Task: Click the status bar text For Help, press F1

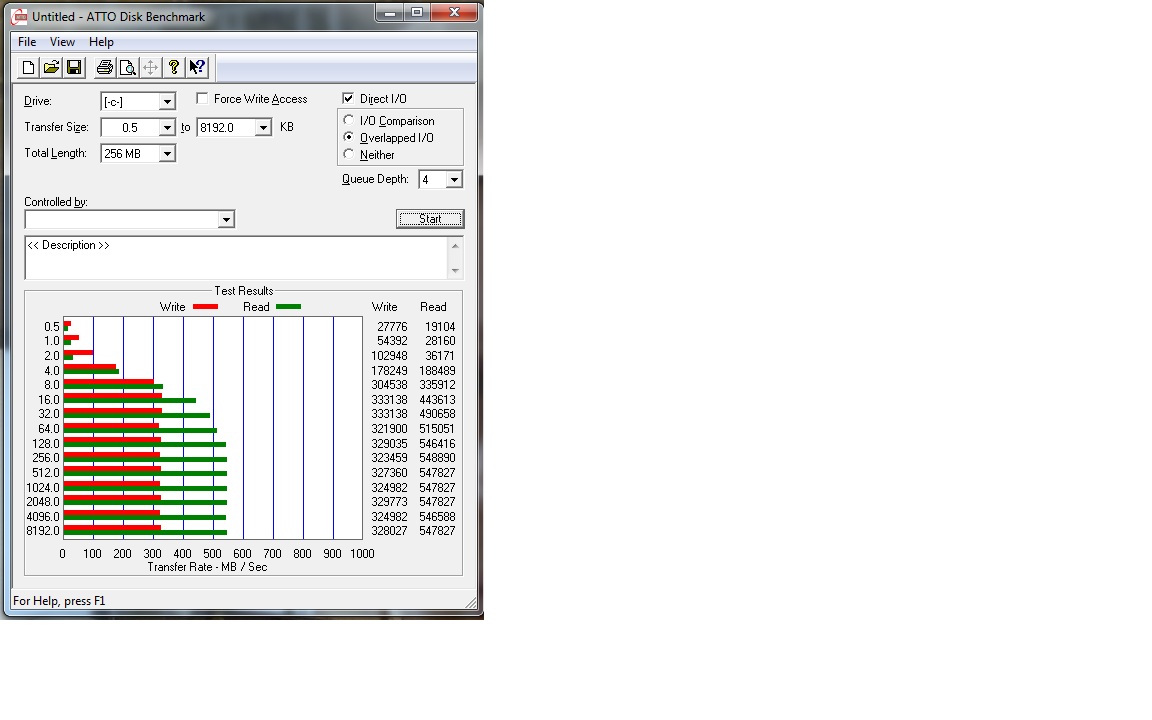Action: click(x=60, y=601)
